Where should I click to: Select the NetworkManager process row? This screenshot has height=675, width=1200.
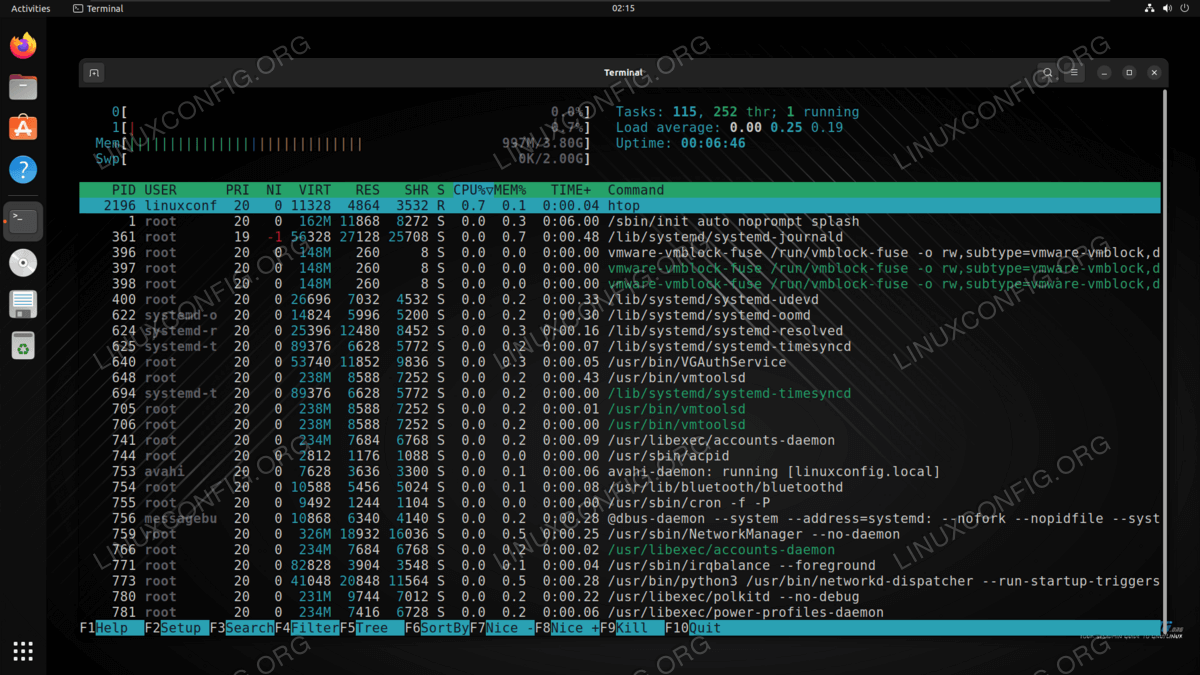pos(620,534)
